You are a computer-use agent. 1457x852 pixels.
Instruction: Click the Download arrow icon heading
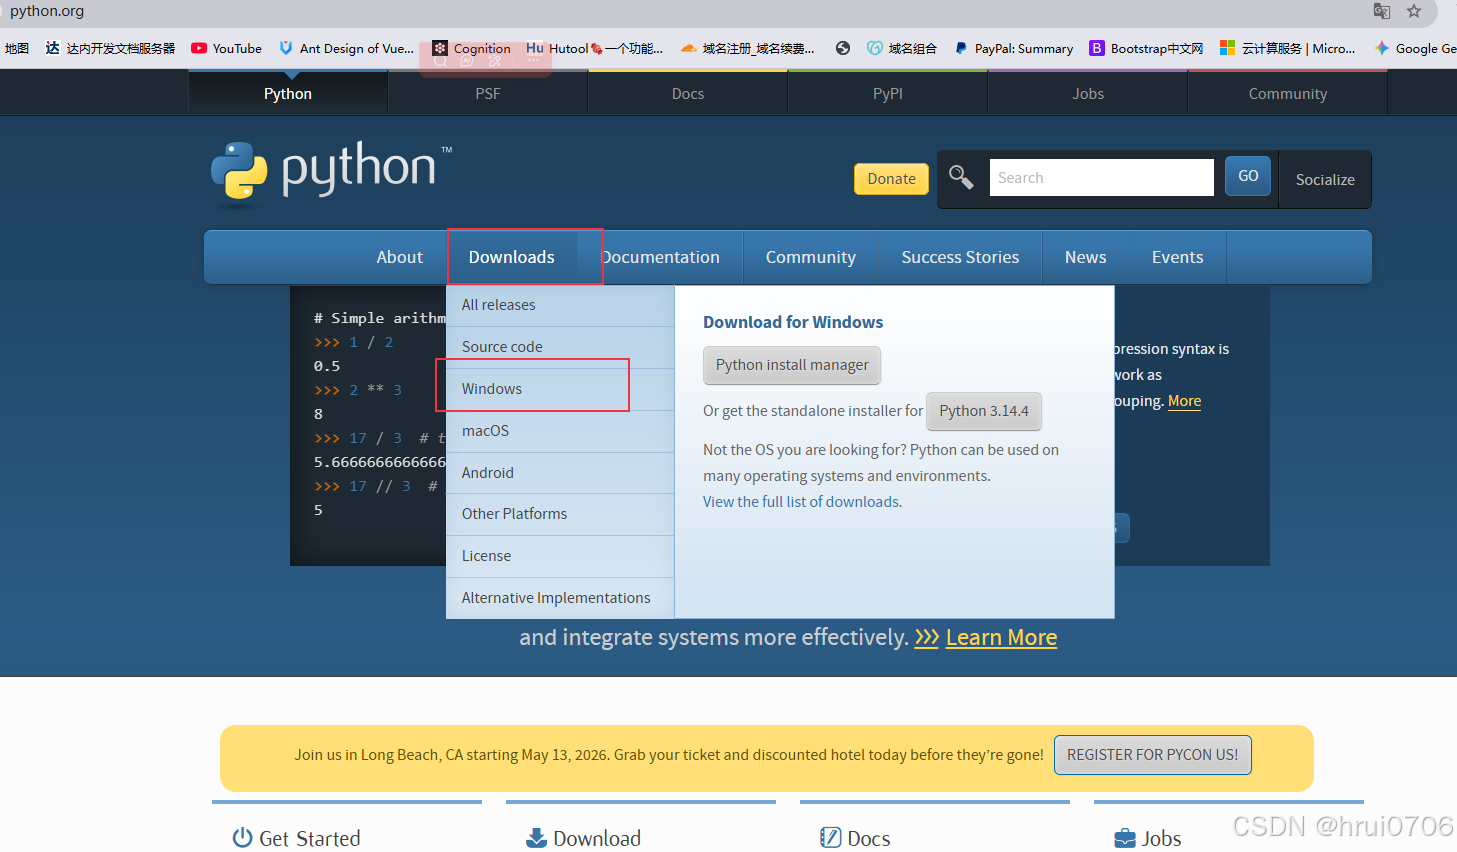(x=584, y=838)
